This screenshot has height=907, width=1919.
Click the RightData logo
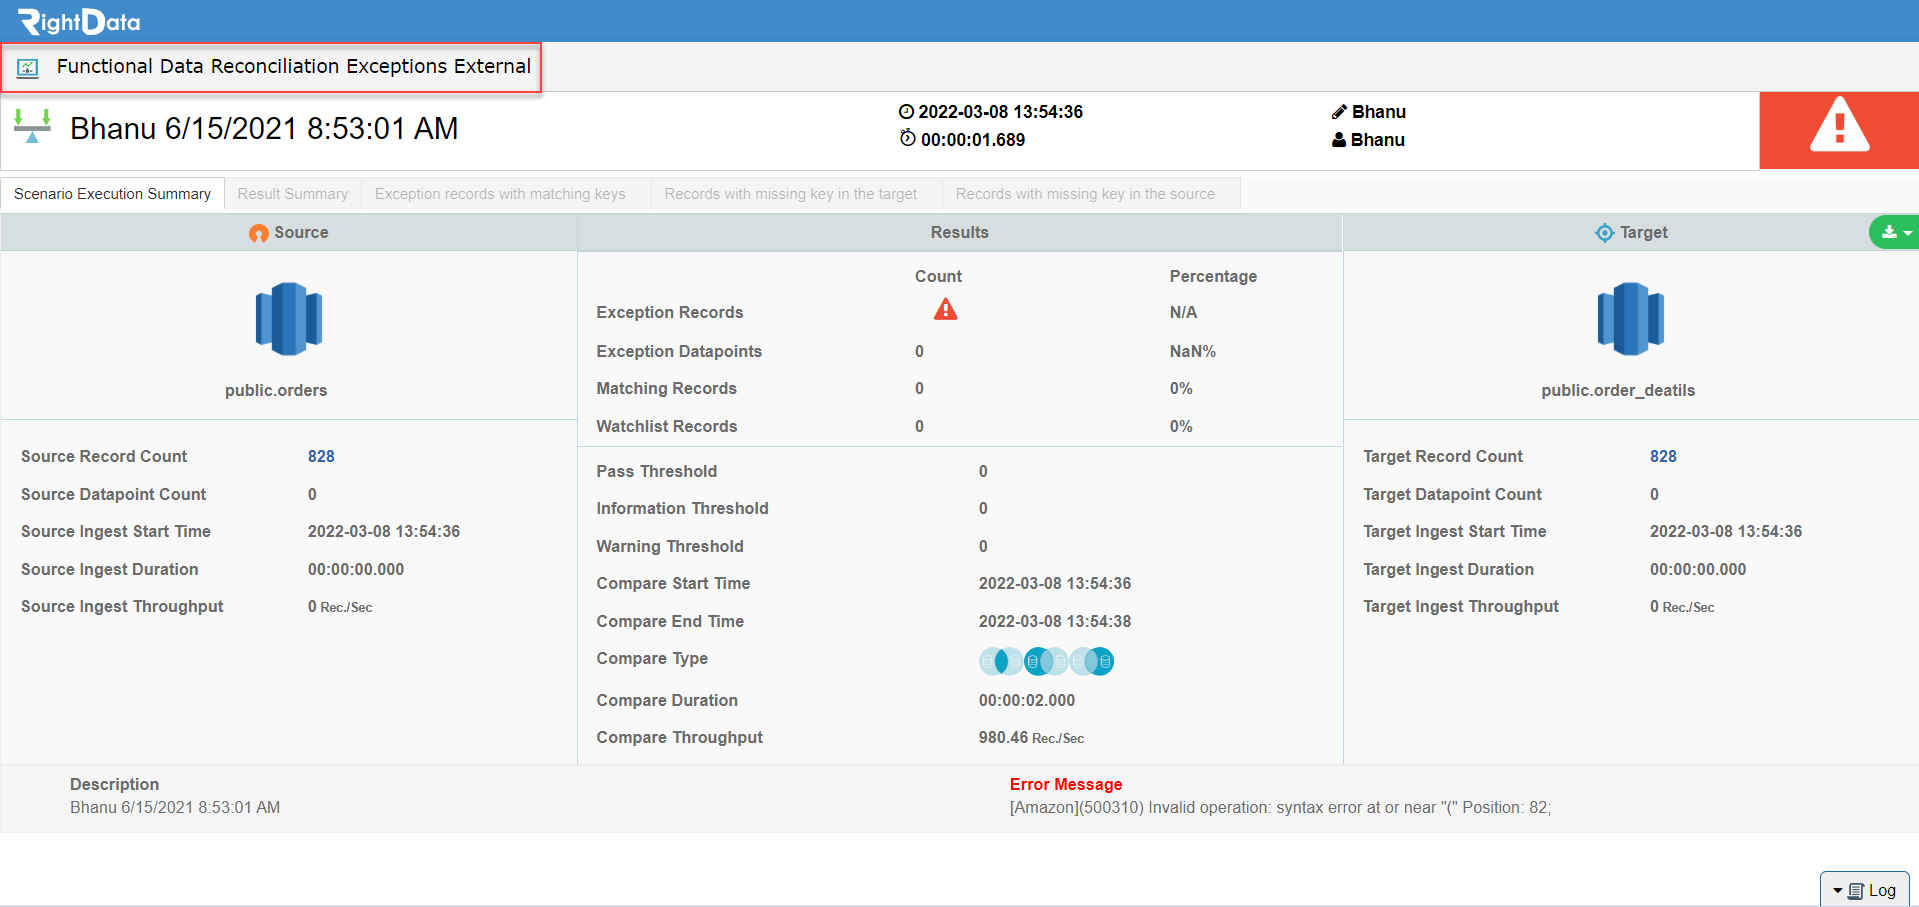pyautogui.click(x=80, y=21)
